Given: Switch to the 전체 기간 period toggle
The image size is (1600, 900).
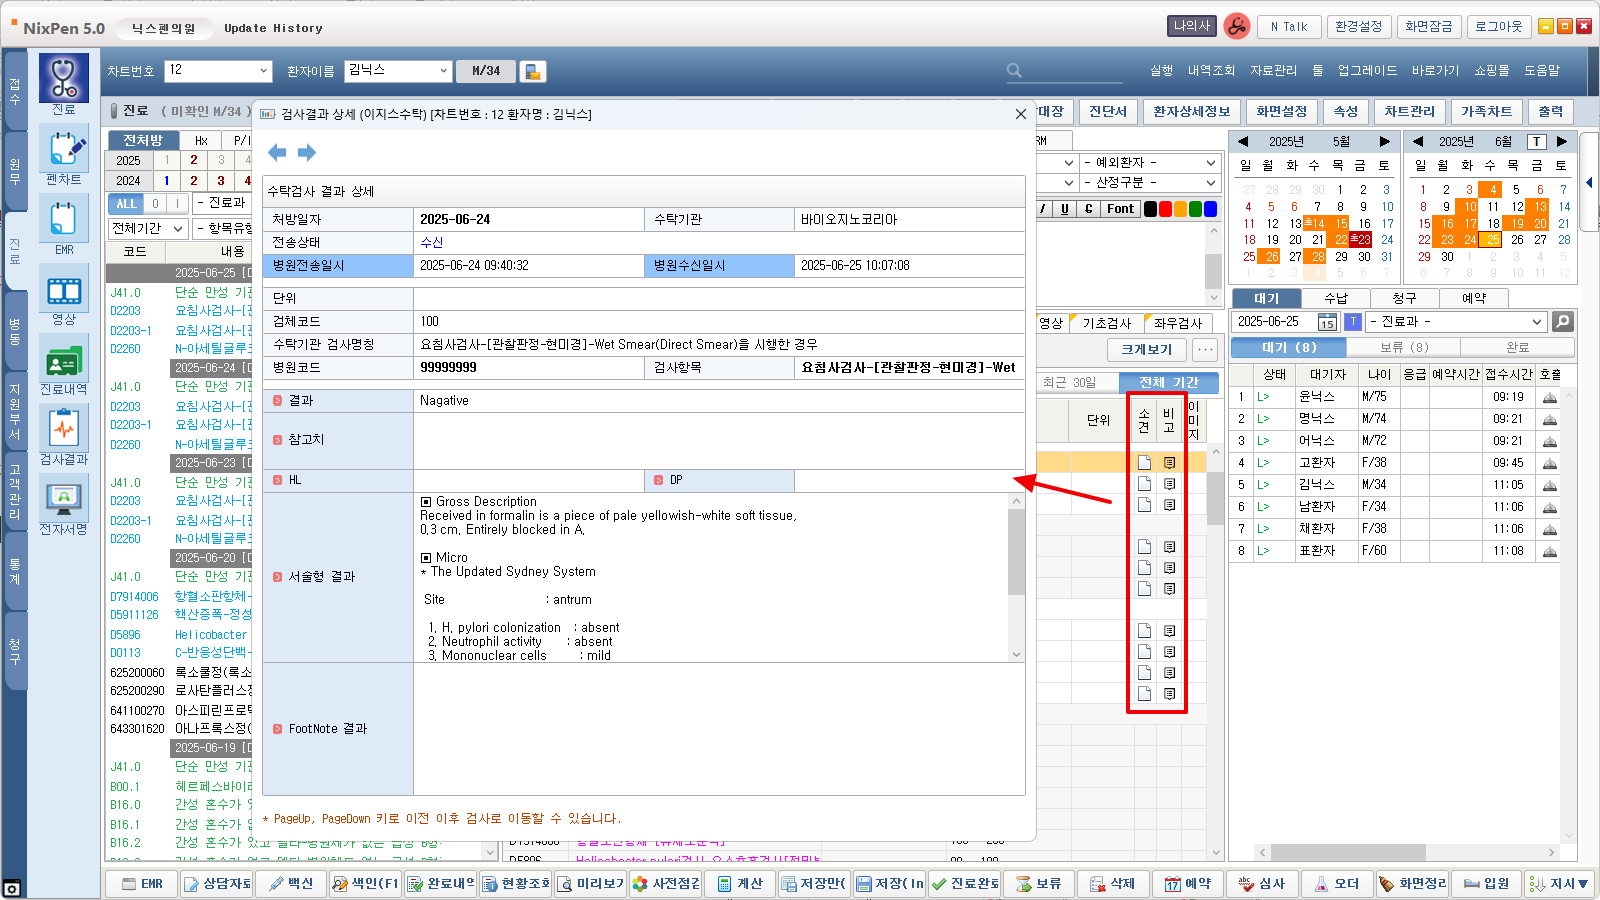Looking at the screenshot, I should [x=1168, y=383].
